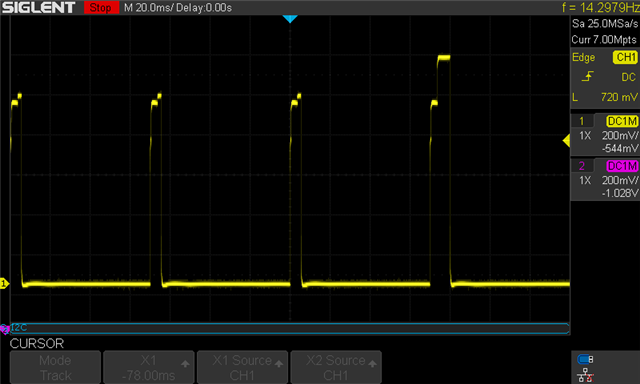Click the I2C decode bus bar
Image resolution: width=640 pixels, height=384 pixels.
coord(290,329)
